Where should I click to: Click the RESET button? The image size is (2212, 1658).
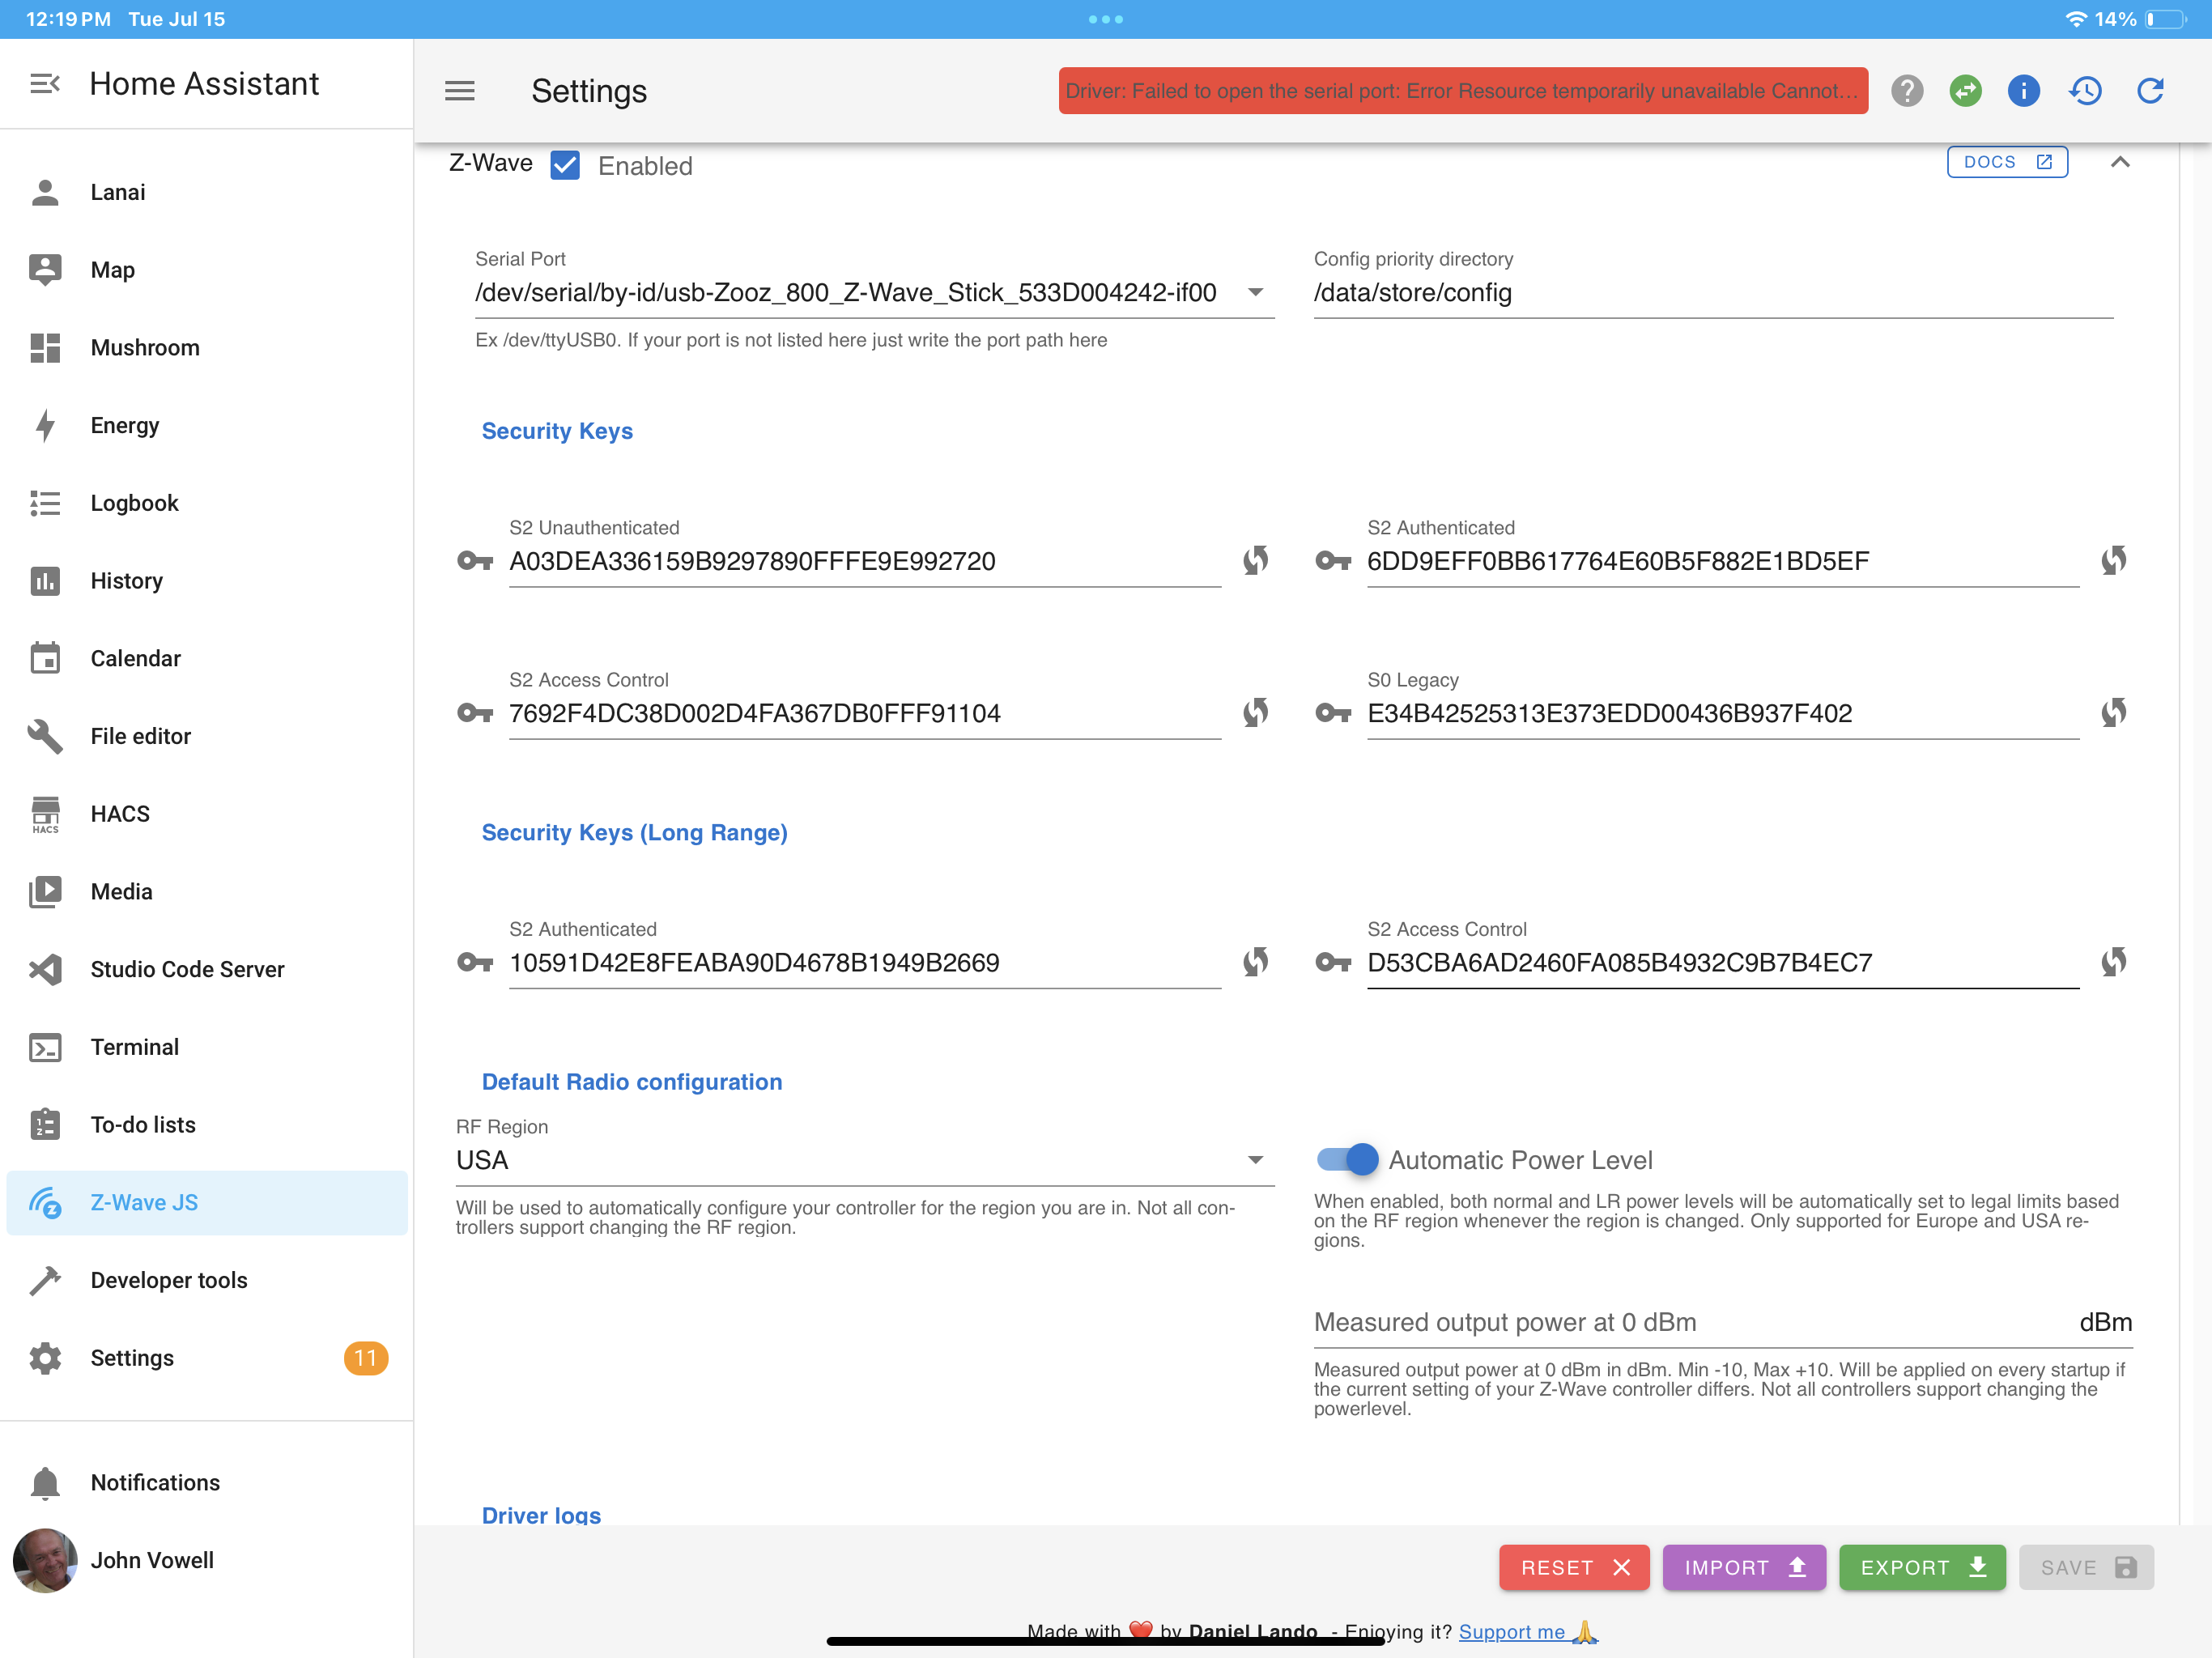[1574, 1567]
